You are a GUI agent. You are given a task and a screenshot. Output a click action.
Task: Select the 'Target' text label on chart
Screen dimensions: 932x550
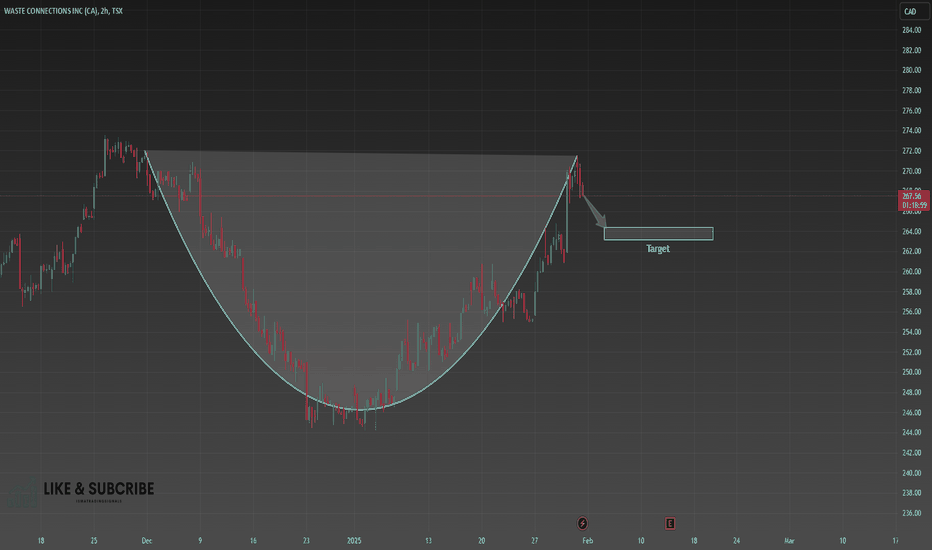pos(658,249)
